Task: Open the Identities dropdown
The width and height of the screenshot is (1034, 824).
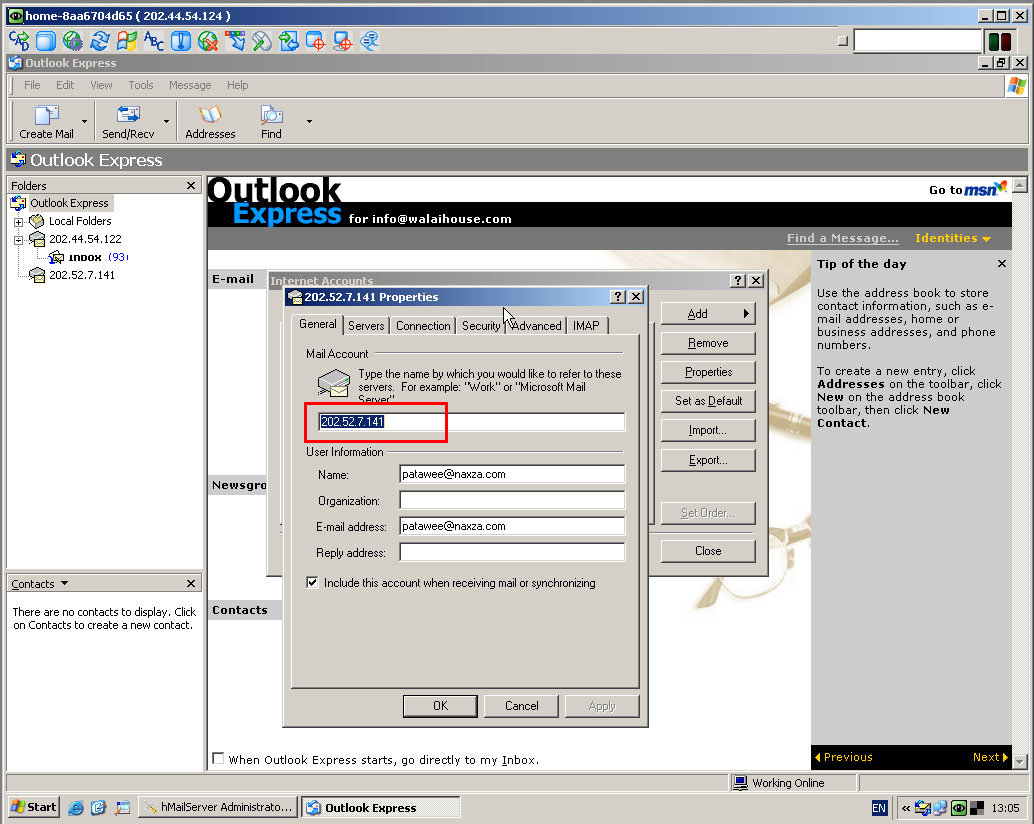Action: 953,238
